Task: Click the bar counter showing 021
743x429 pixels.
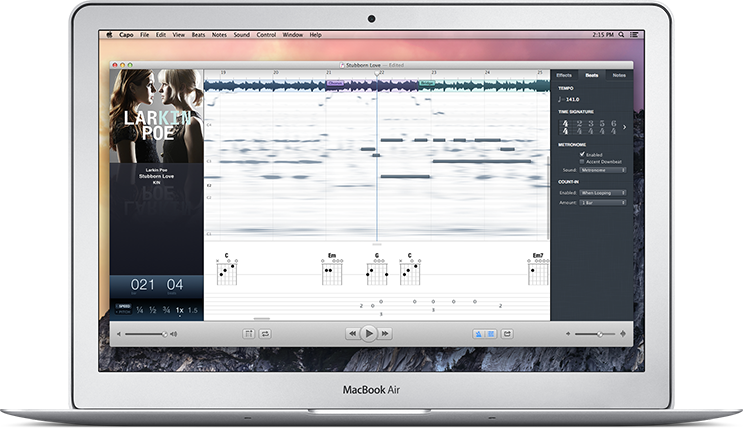Action: pos(142,285)
